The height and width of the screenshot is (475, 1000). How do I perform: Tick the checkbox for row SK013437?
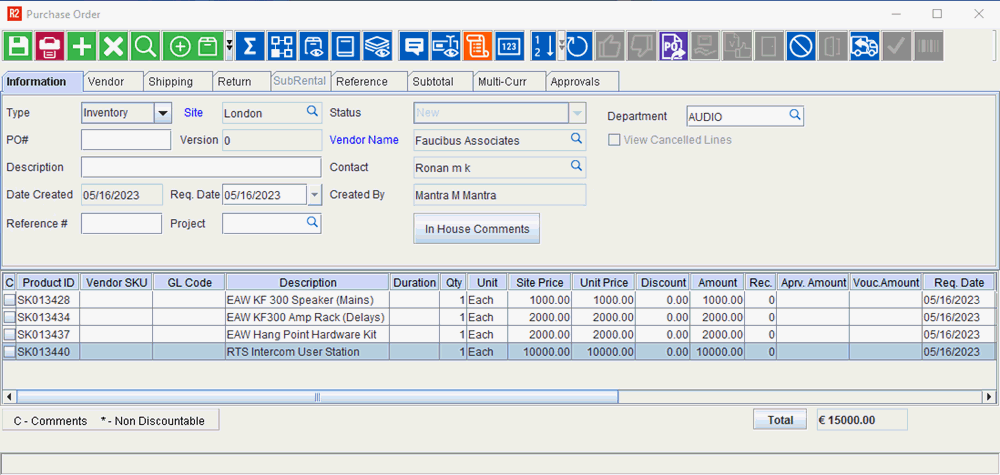(x=9, y=334)
